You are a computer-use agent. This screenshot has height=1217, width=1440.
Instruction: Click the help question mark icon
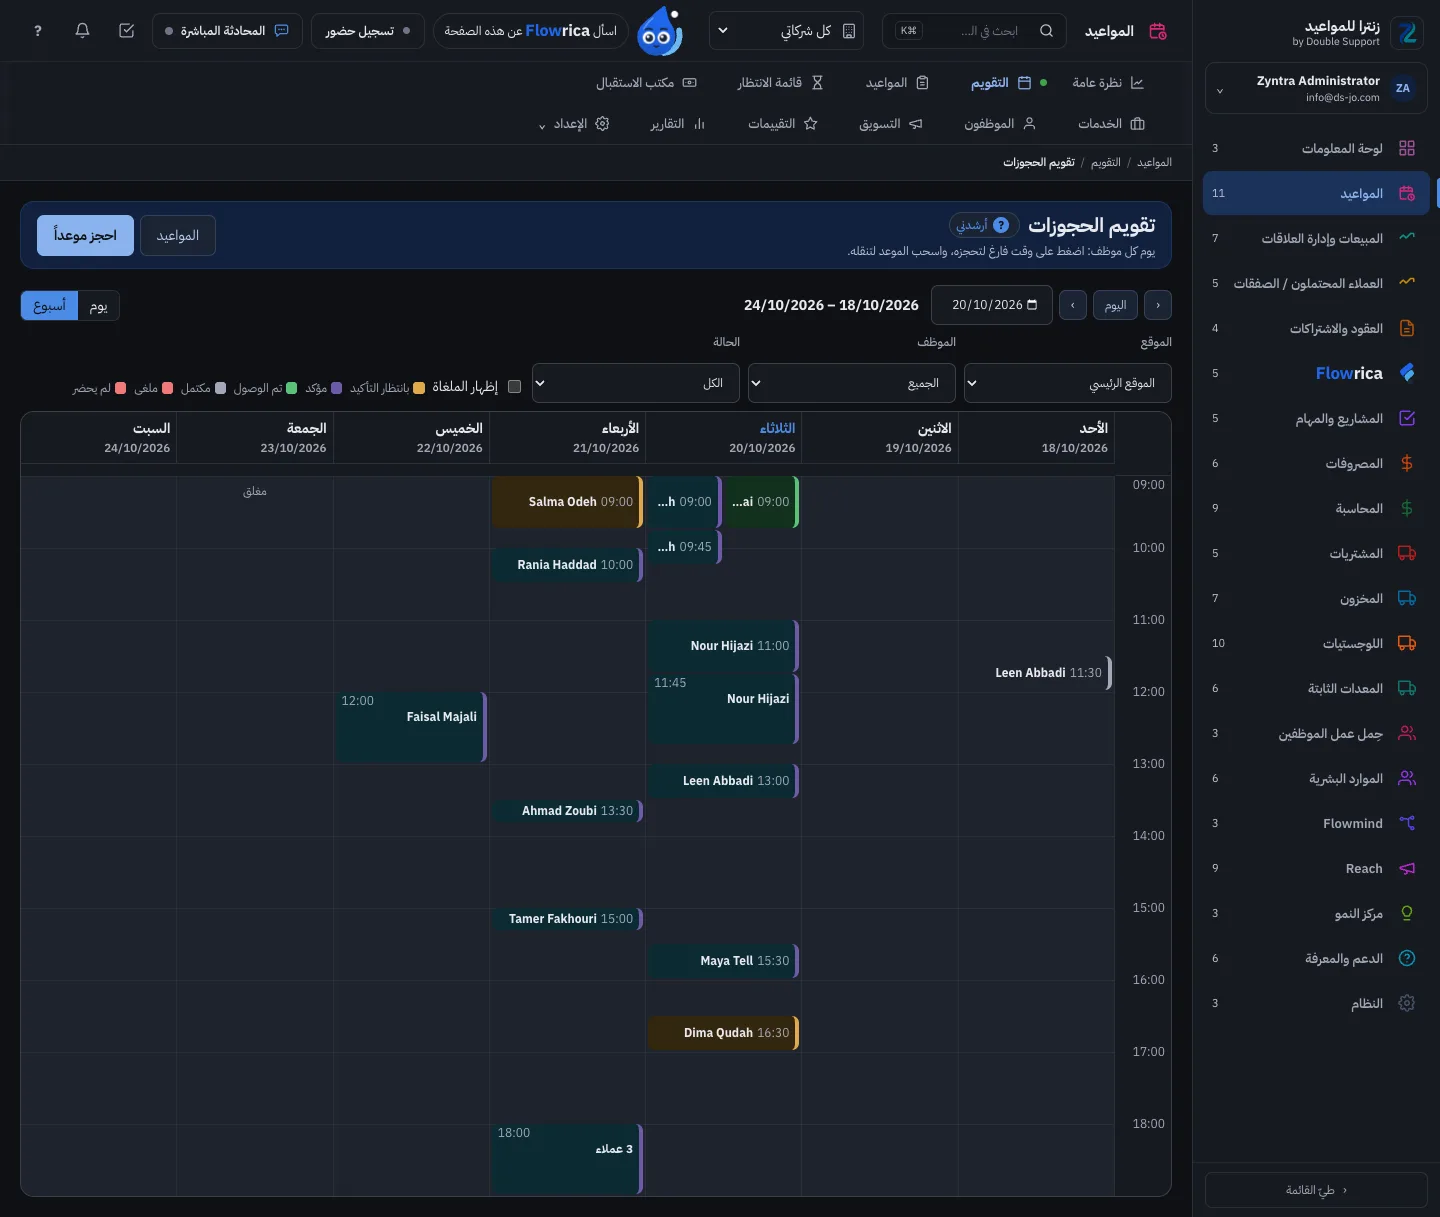tap(38, 31)
